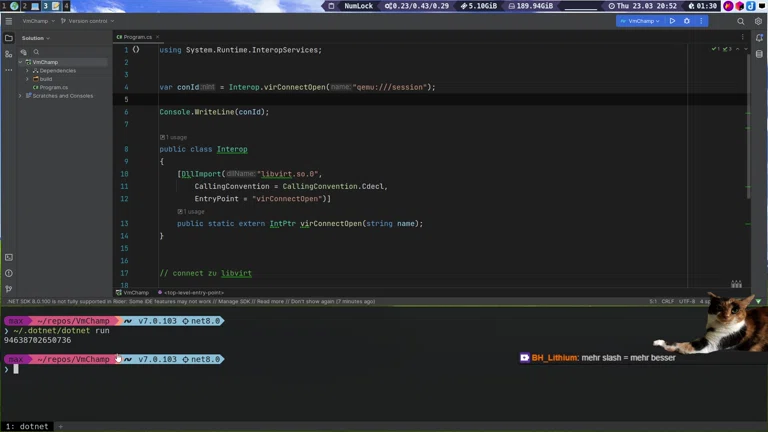Click the JetBrains Toolbox tray icon
This screenshot has width=768, height=432.
[x=740, y=6]
